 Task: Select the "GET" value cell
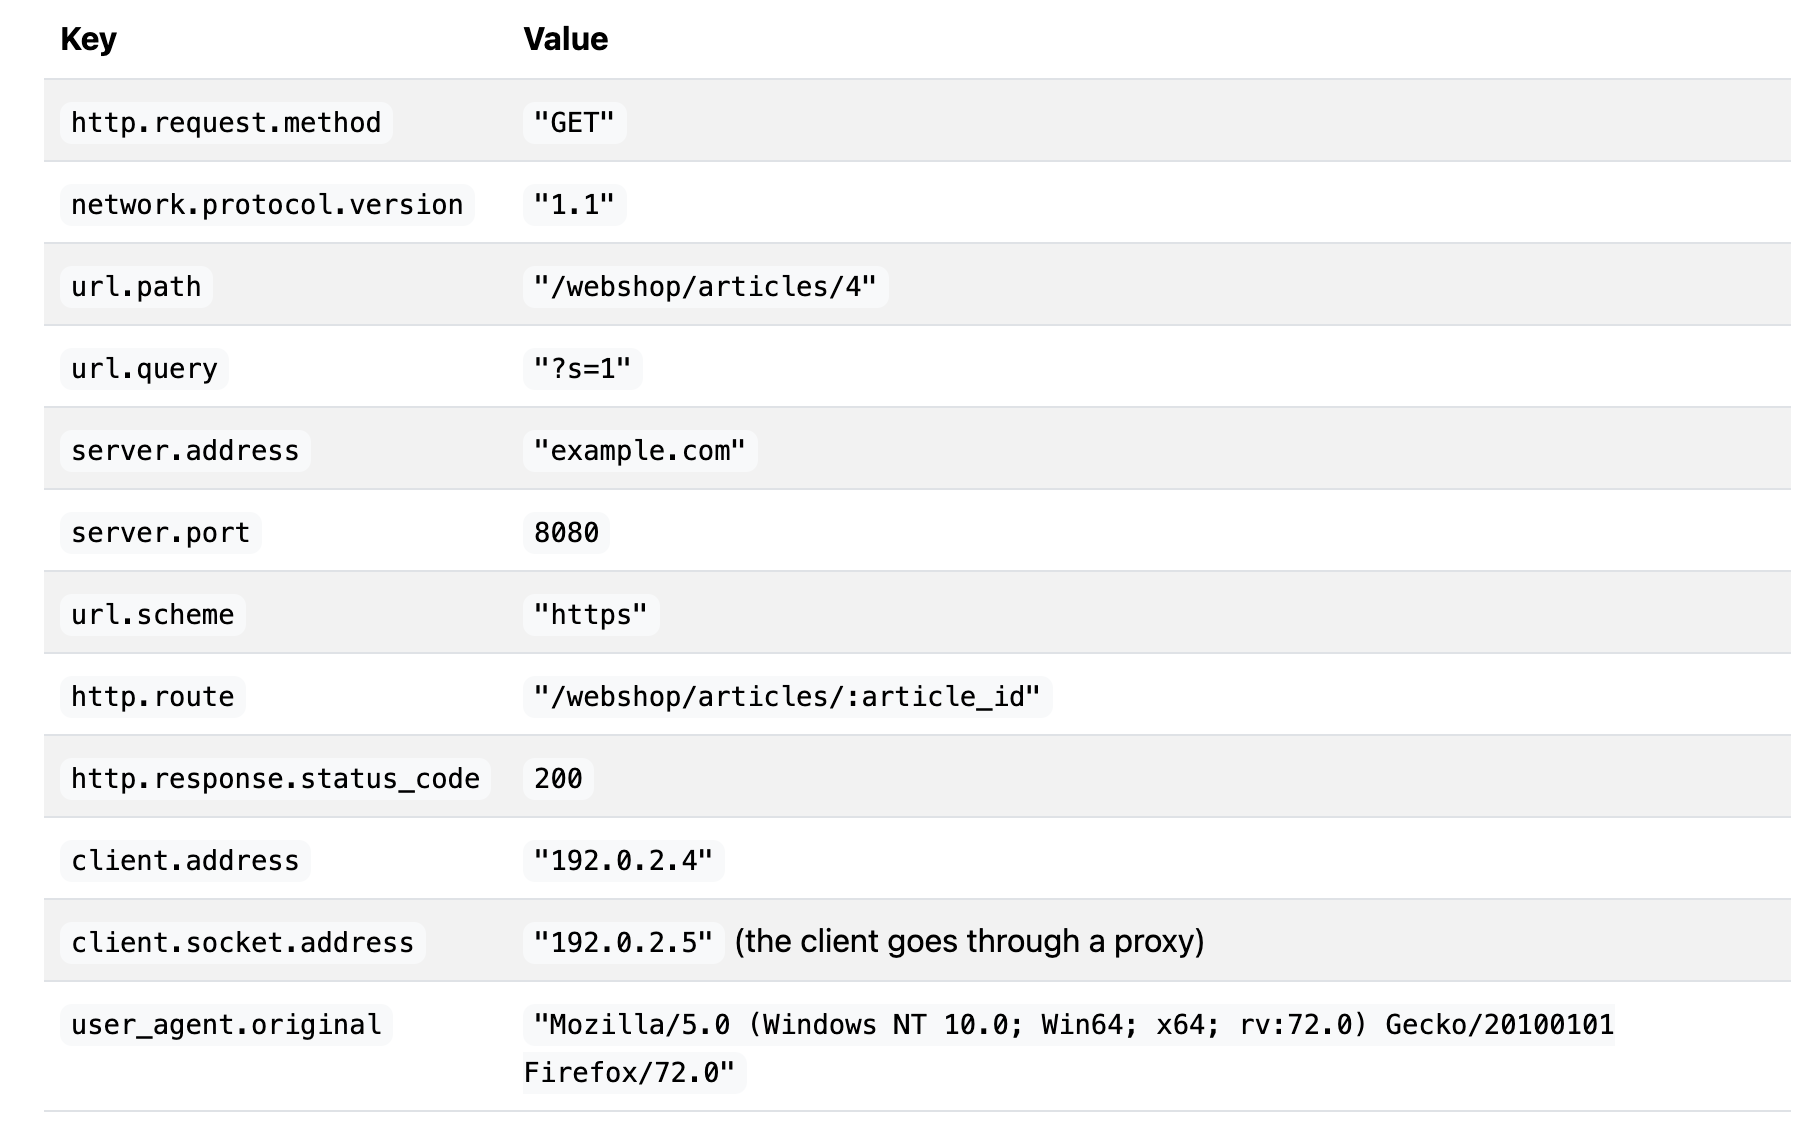click(x=574, y=122)
